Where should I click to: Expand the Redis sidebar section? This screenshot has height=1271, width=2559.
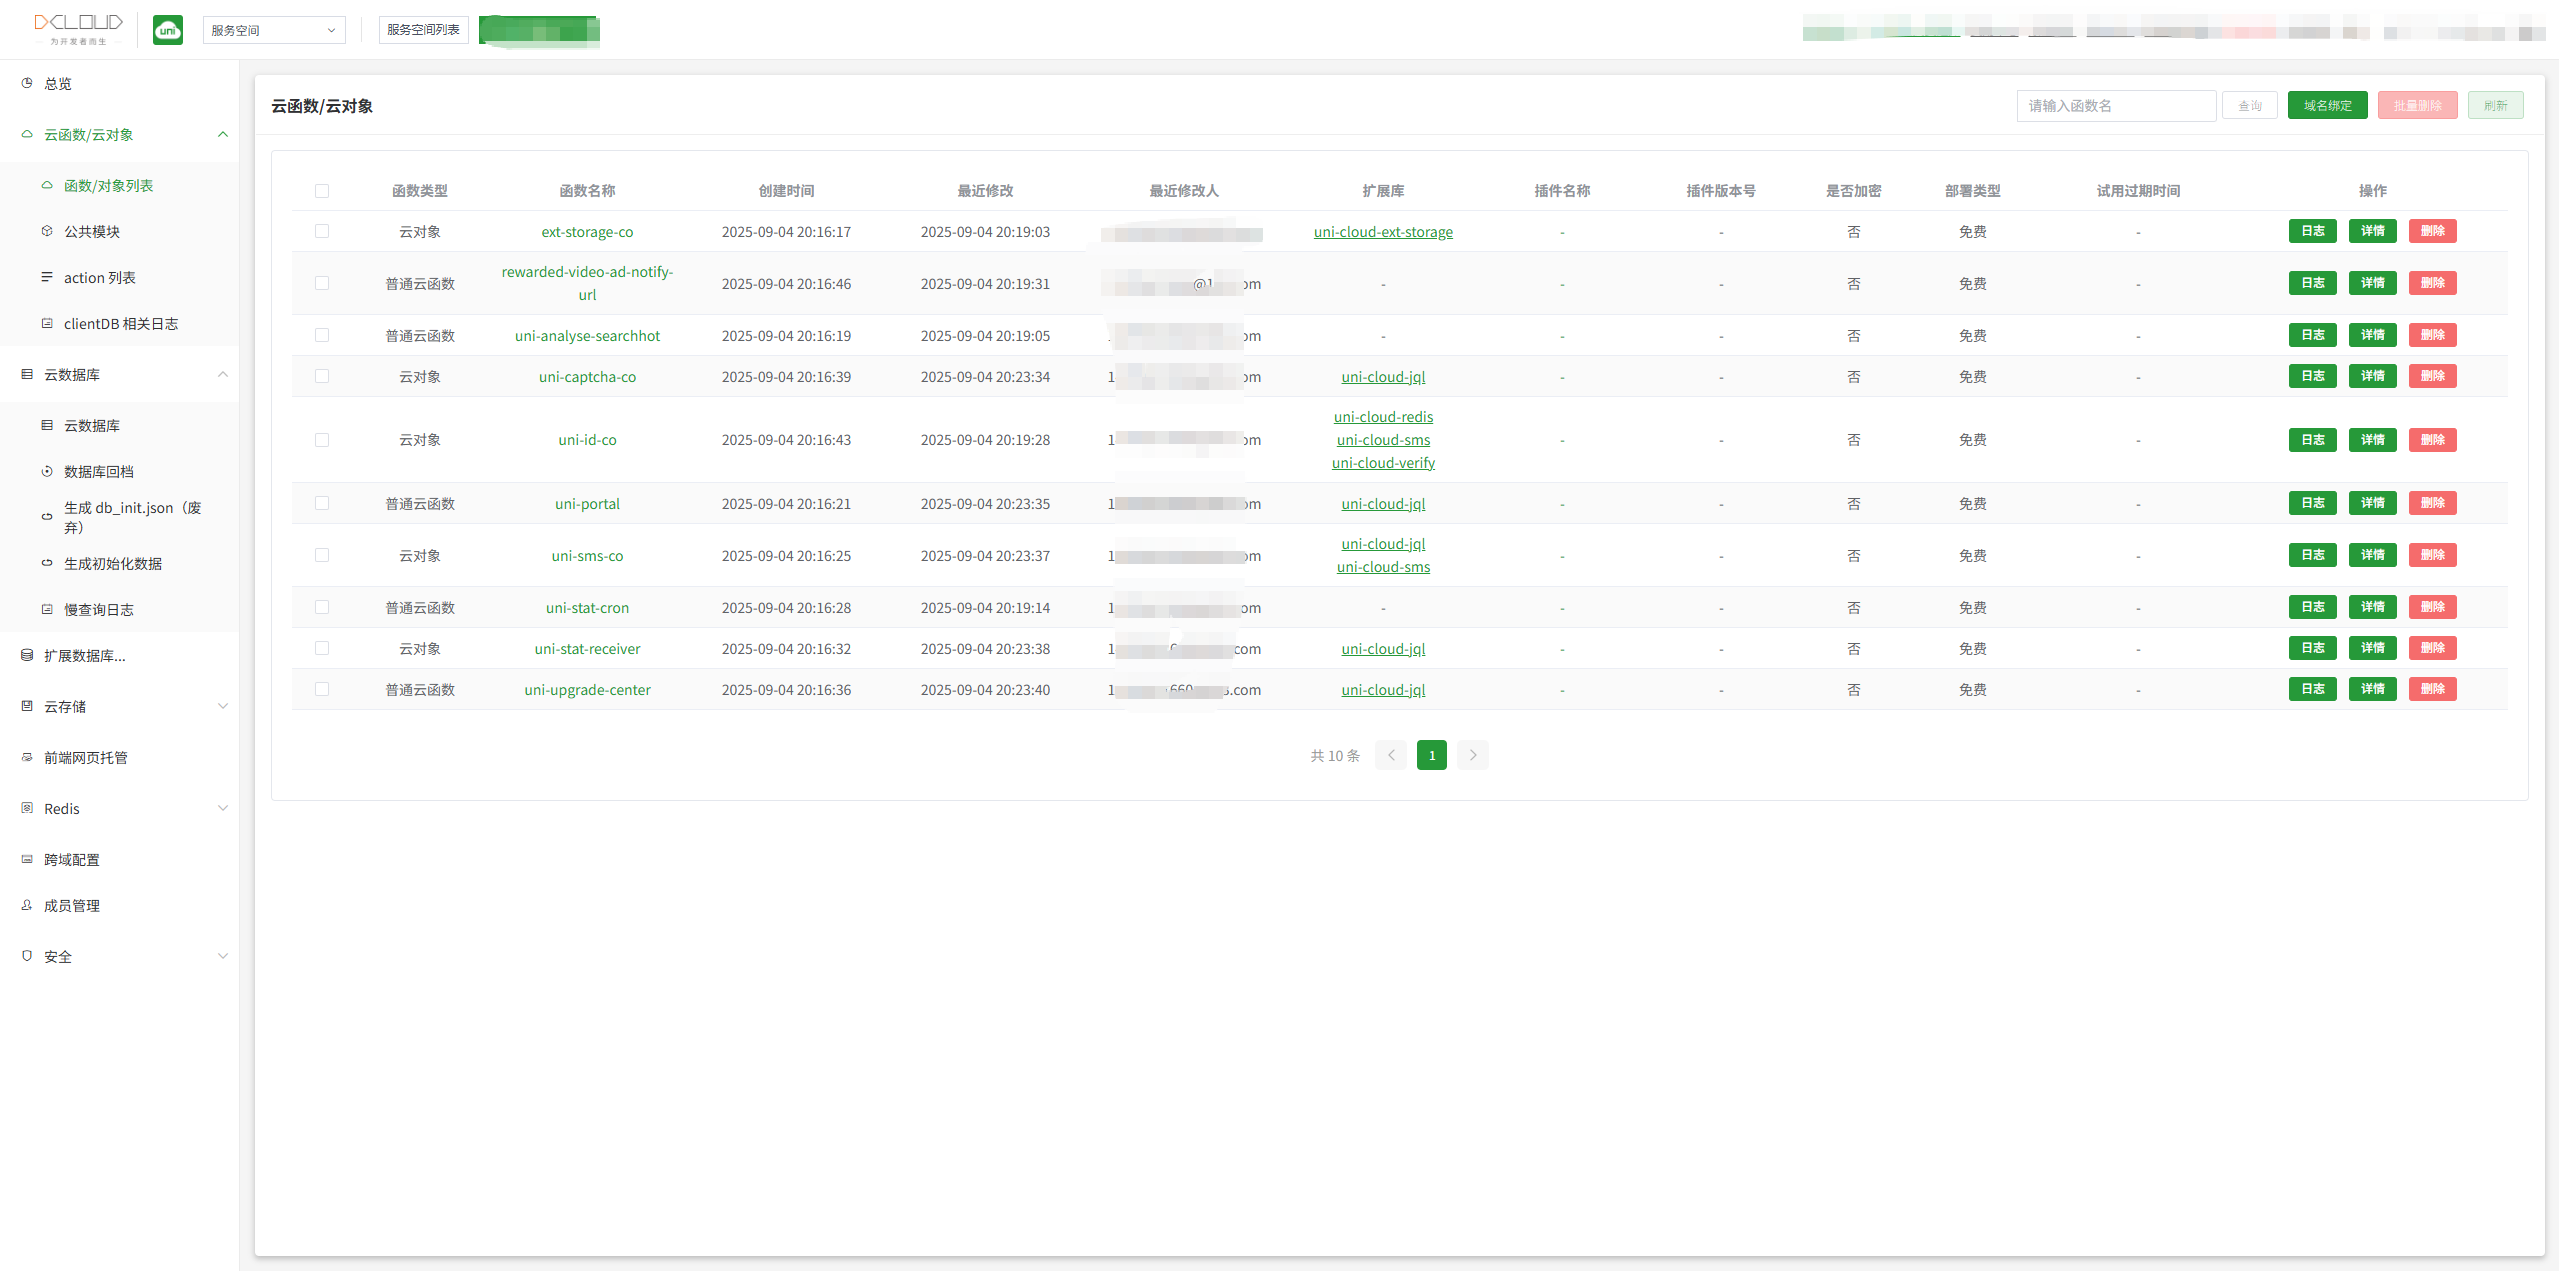point(223,808)
